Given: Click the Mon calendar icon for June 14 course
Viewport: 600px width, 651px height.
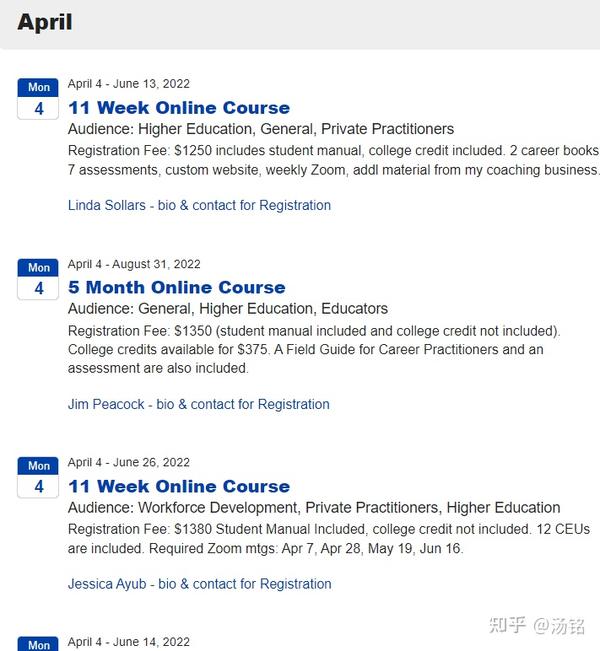Looking at the screenshot, I should tap(38, 643).
